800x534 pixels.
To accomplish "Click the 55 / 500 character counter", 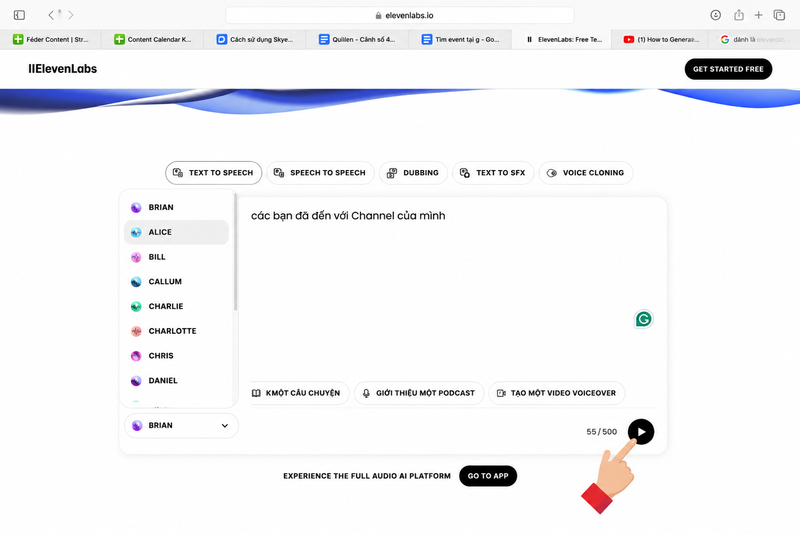I will tap(602, 431).
